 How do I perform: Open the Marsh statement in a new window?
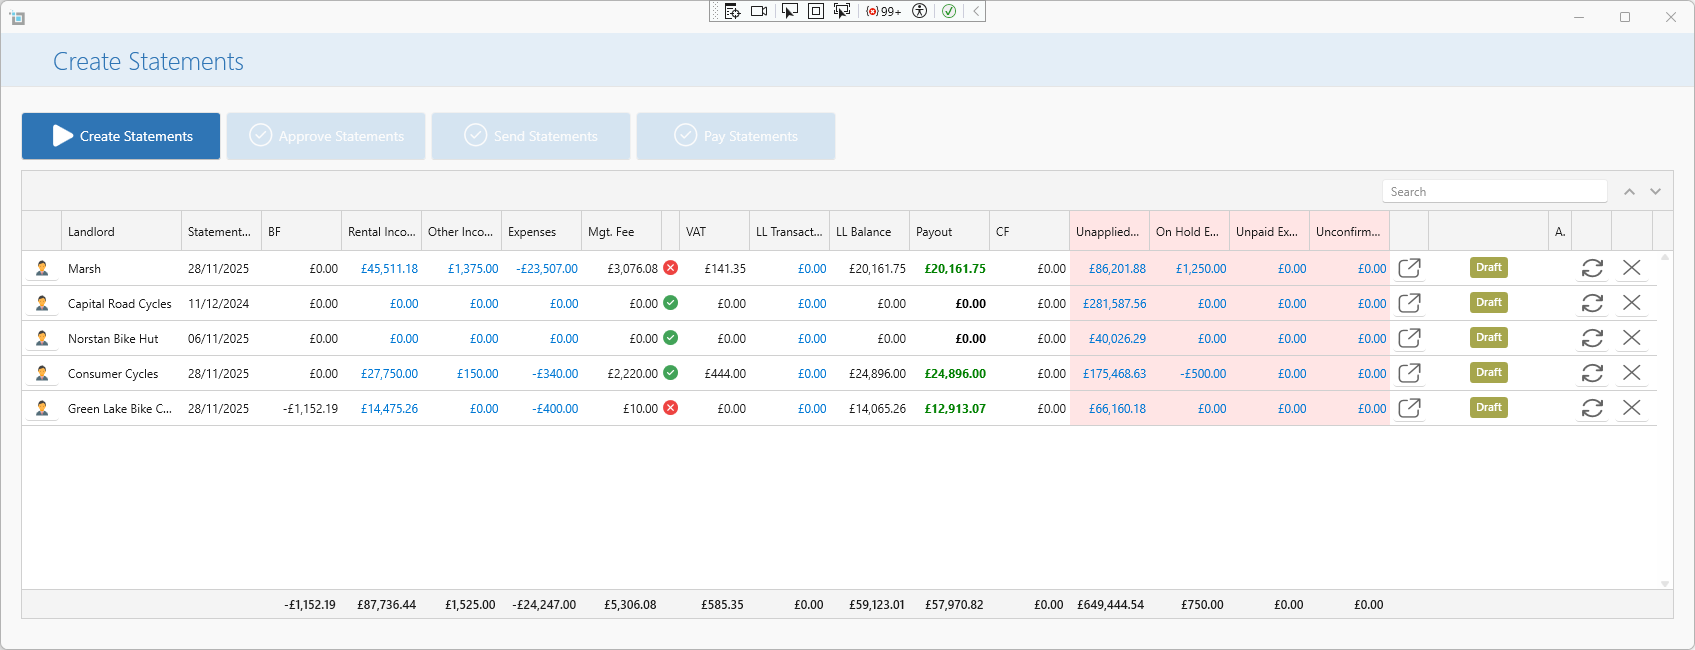tap(1409, 268)
